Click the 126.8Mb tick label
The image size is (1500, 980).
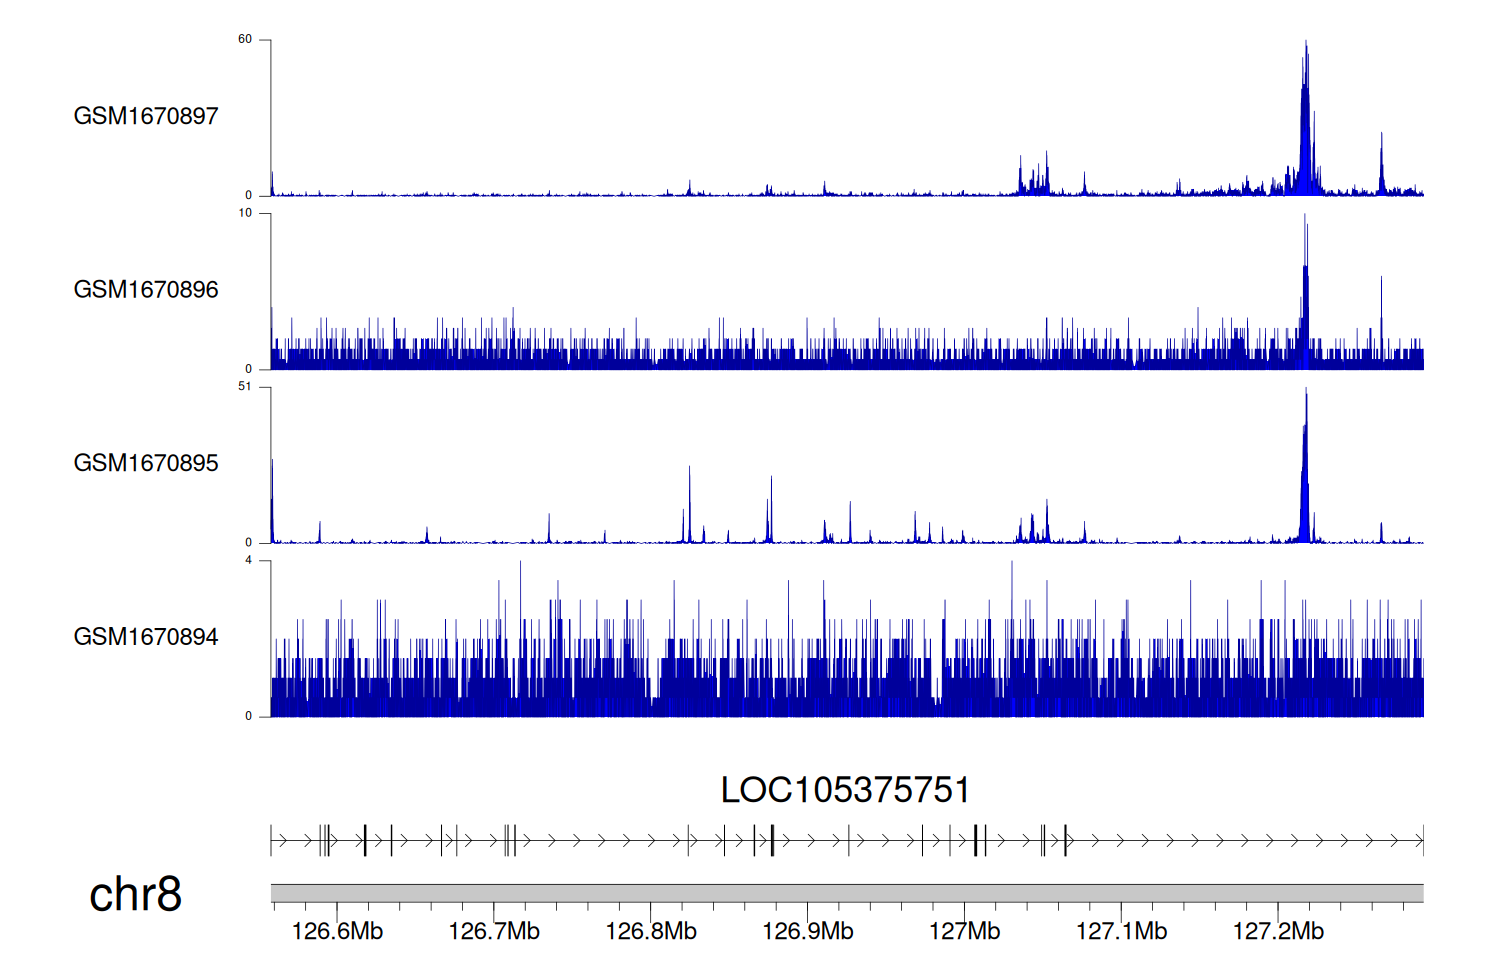point(651,931)
